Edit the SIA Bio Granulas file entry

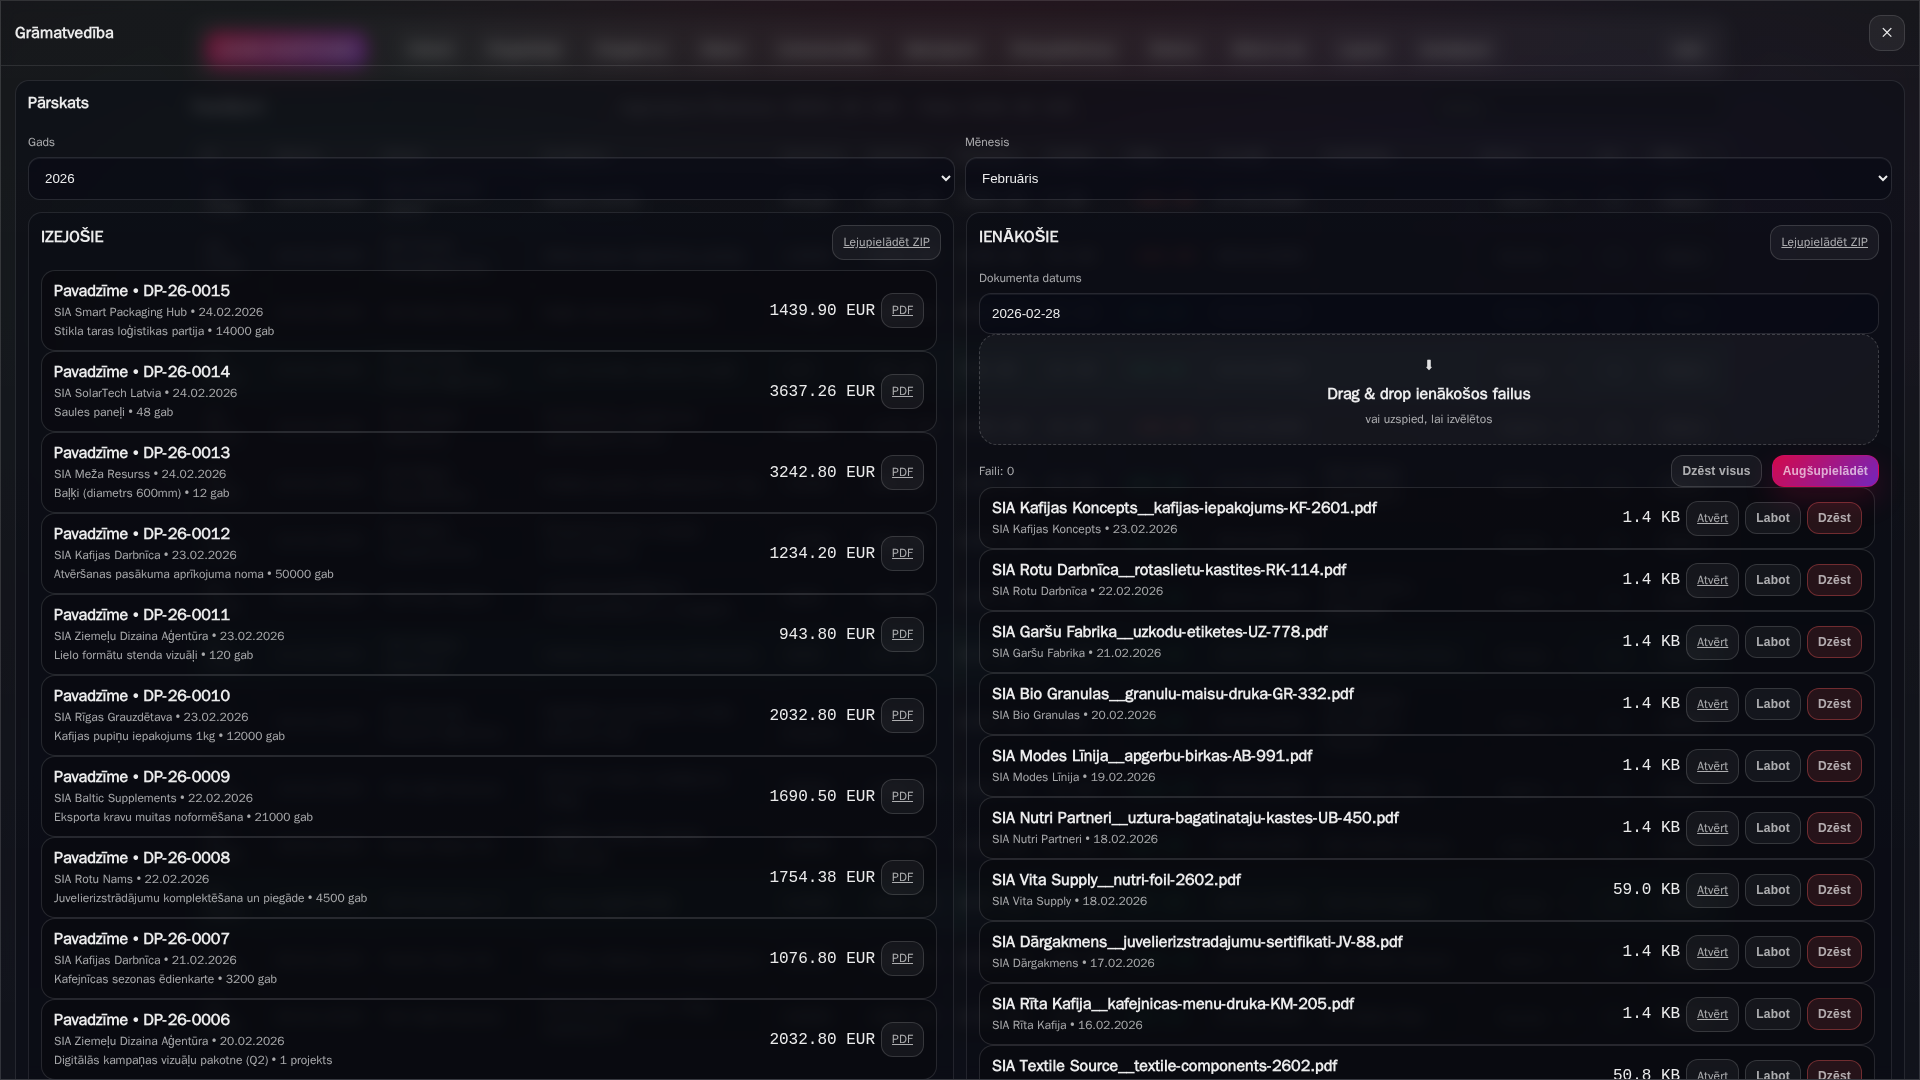point(1772,704)
